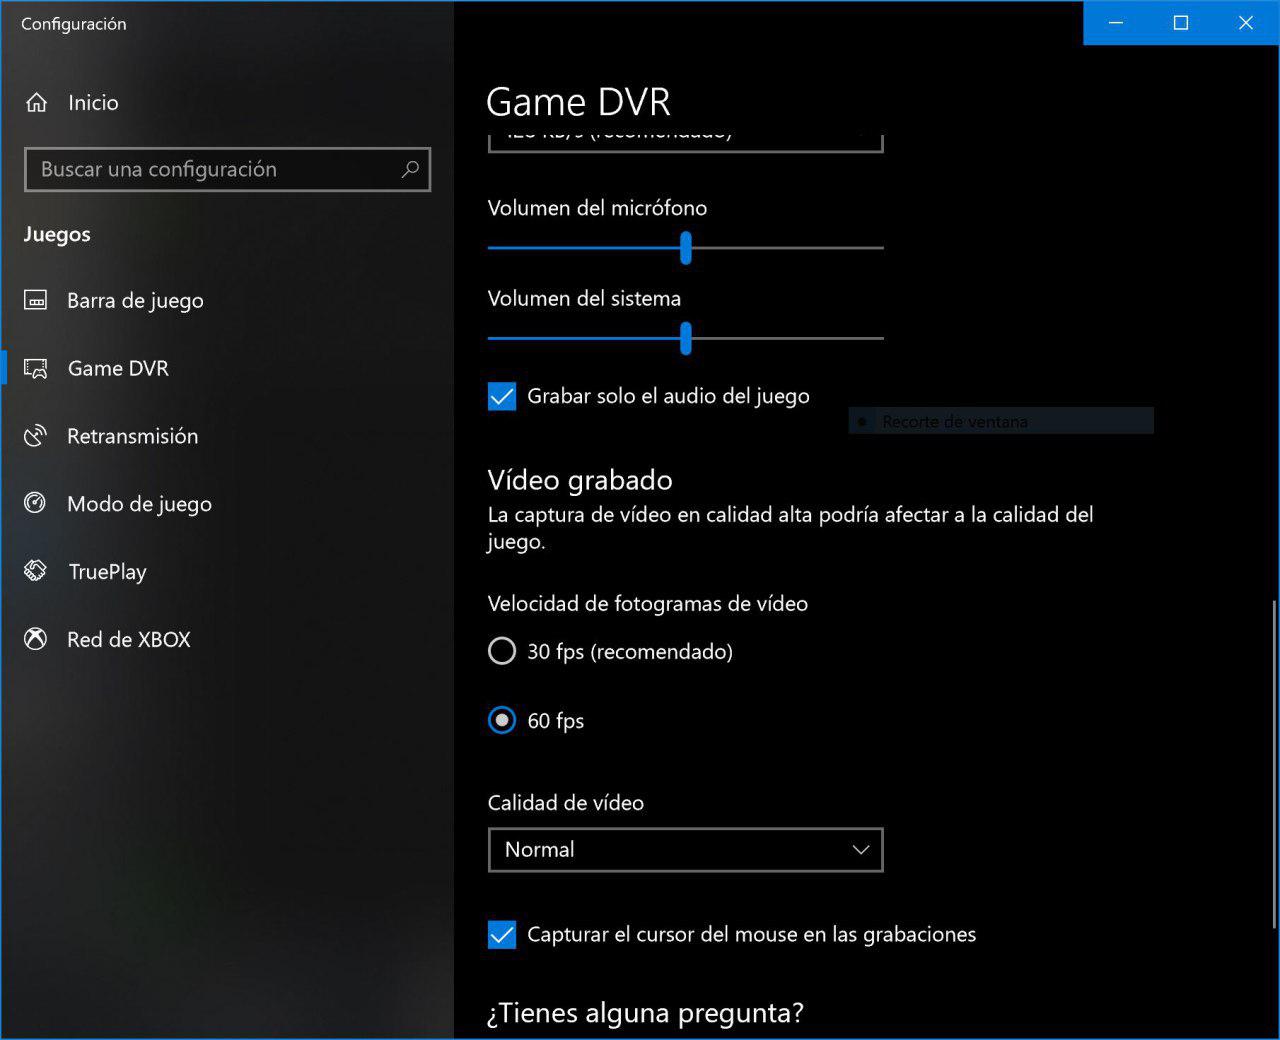Click the Retransmisión broadcast icon
Image resolution: width=1280 pixels, height=1040 pixels.
click(x=36, y=436)
